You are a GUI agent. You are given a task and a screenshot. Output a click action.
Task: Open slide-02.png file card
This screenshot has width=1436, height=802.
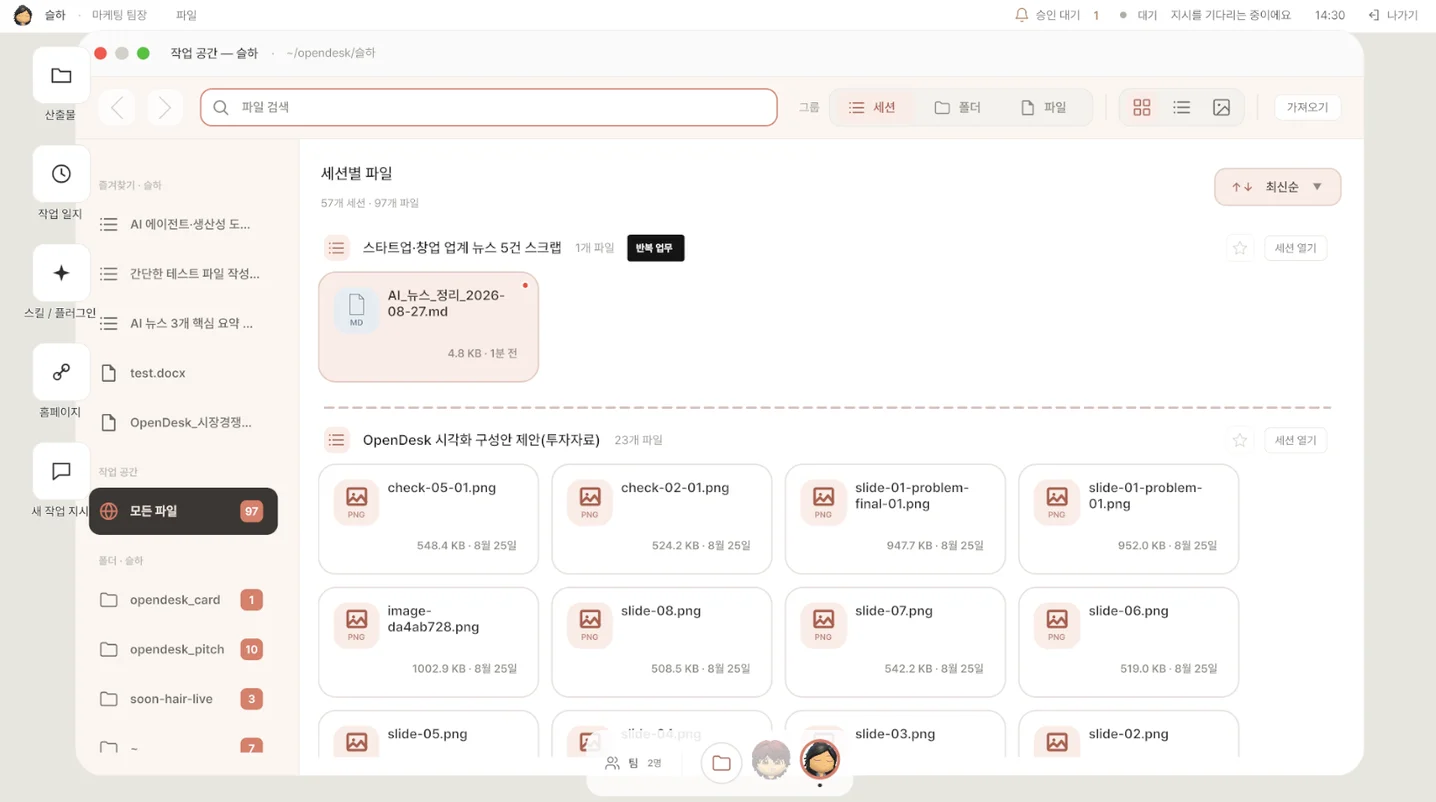pyautogui.click(x=1129, y=734)
